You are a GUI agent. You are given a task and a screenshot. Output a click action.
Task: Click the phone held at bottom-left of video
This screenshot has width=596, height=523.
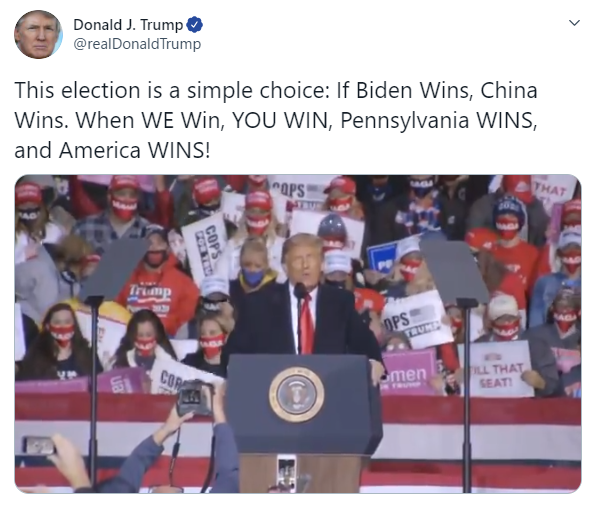38,445
